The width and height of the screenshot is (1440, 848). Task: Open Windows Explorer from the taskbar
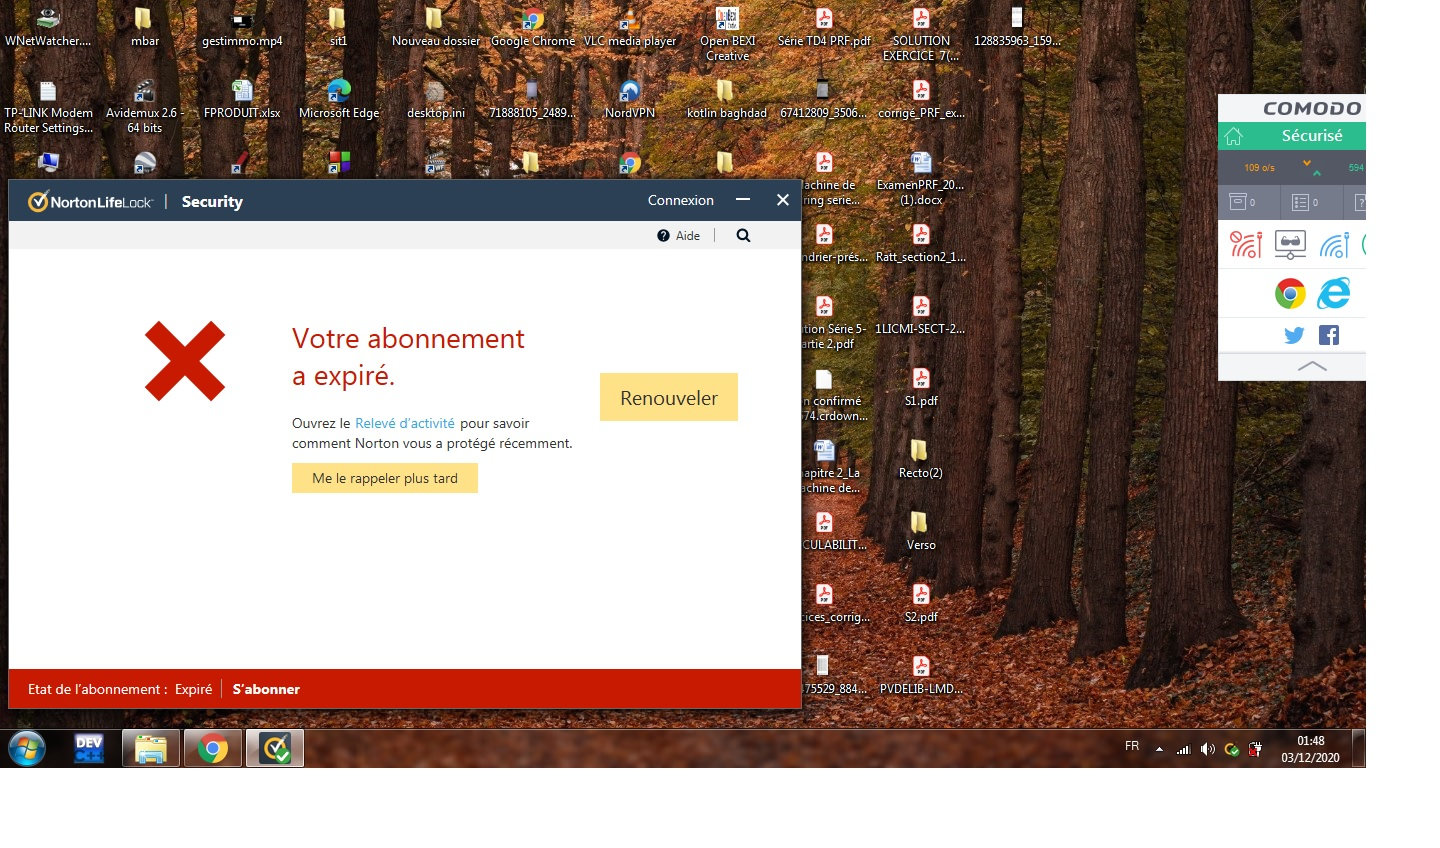(x=151, y=748)
